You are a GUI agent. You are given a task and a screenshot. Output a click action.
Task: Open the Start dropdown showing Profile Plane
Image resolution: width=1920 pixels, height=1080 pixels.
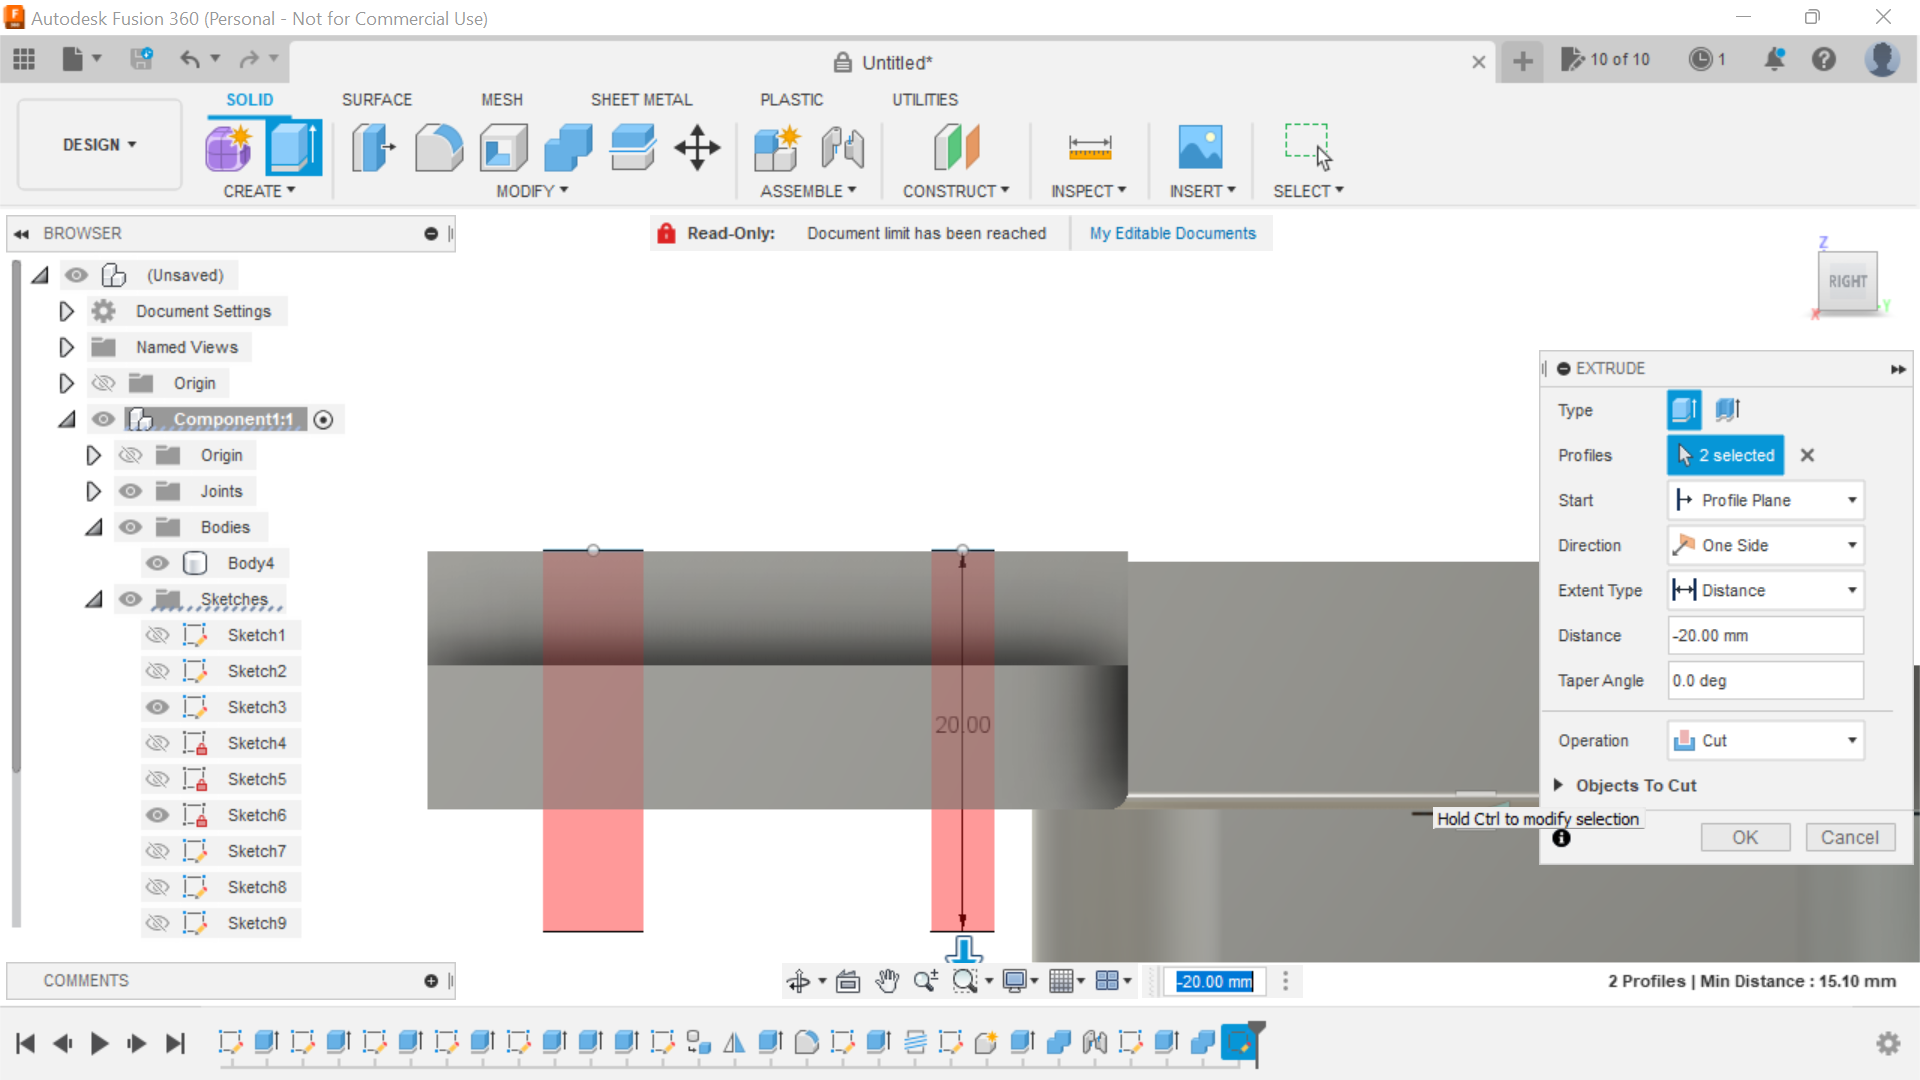pyautogui.click(x=1765, y=500)
